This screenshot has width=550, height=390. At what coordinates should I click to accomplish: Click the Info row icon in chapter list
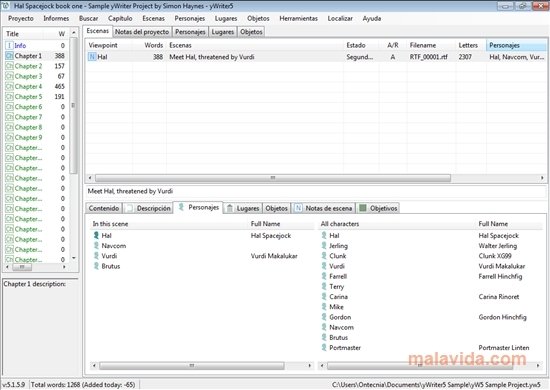pos(9,46)
